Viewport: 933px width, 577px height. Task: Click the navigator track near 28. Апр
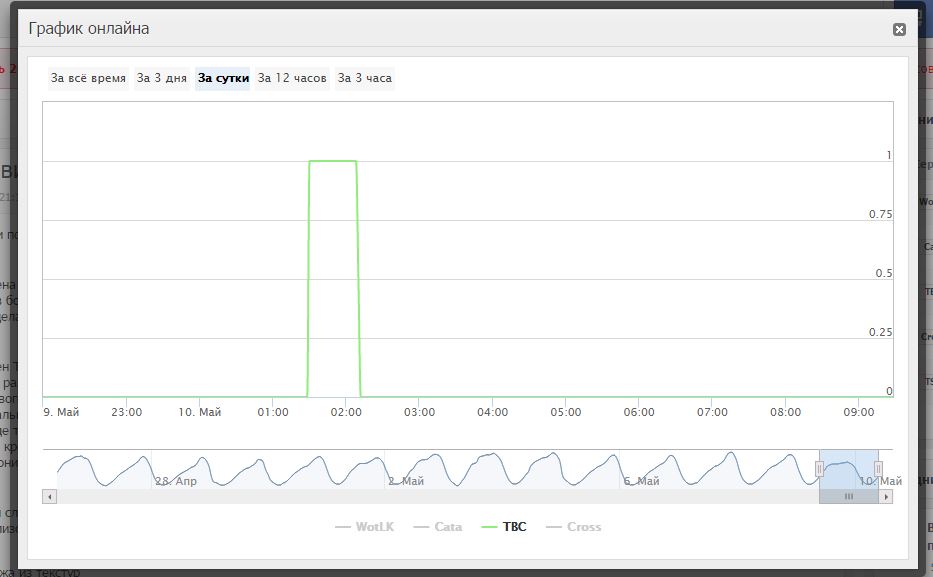coord(176,481)
